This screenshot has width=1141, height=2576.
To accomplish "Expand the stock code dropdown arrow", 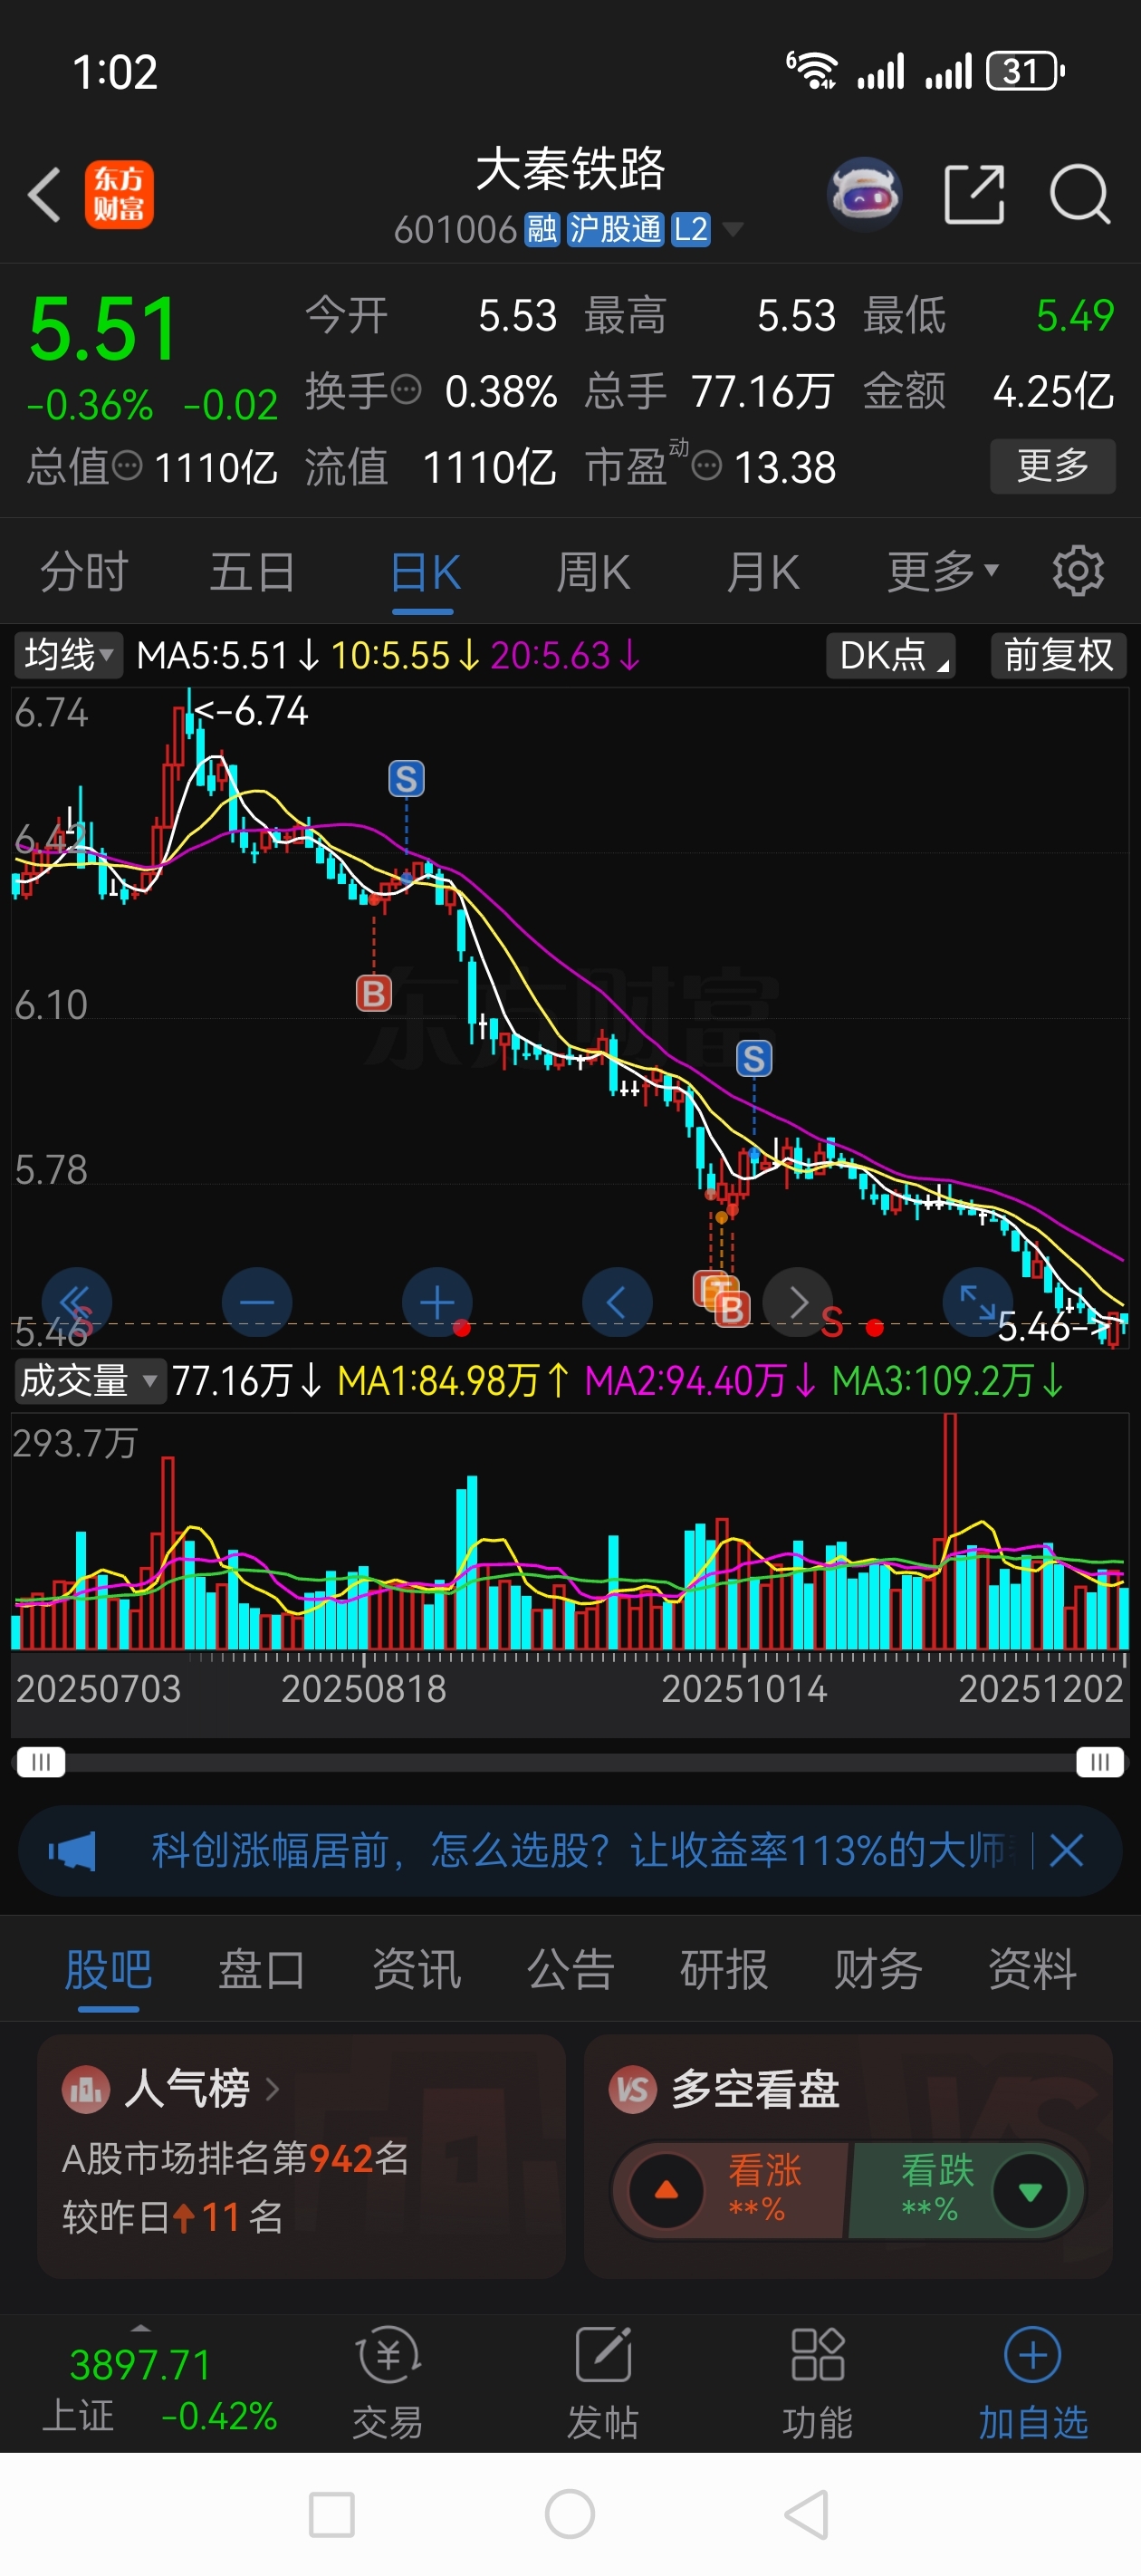I will (733, 230).
